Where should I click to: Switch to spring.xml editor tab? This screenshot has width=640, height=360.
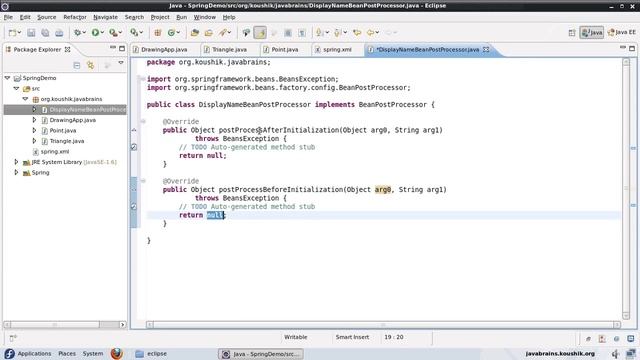[x=337, y=49]
